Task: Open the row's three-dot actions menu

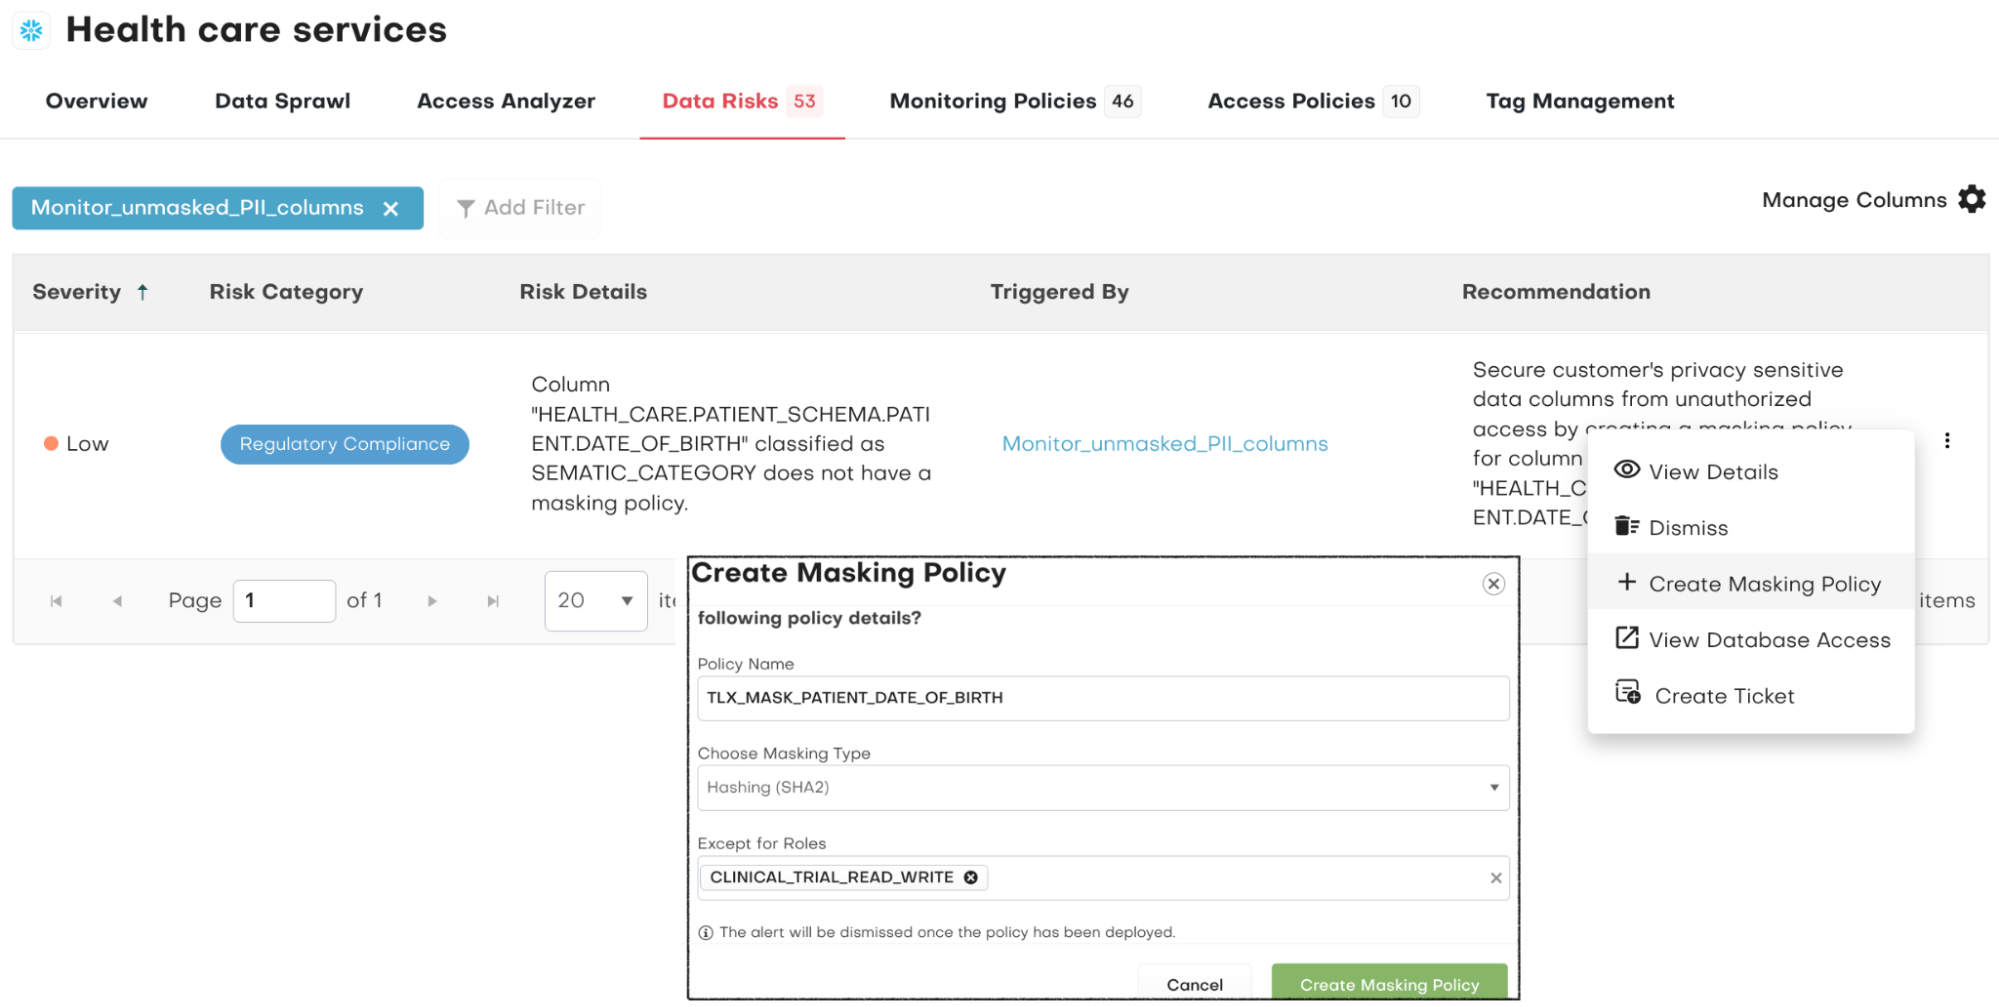Action: [x=1947, y=441]
